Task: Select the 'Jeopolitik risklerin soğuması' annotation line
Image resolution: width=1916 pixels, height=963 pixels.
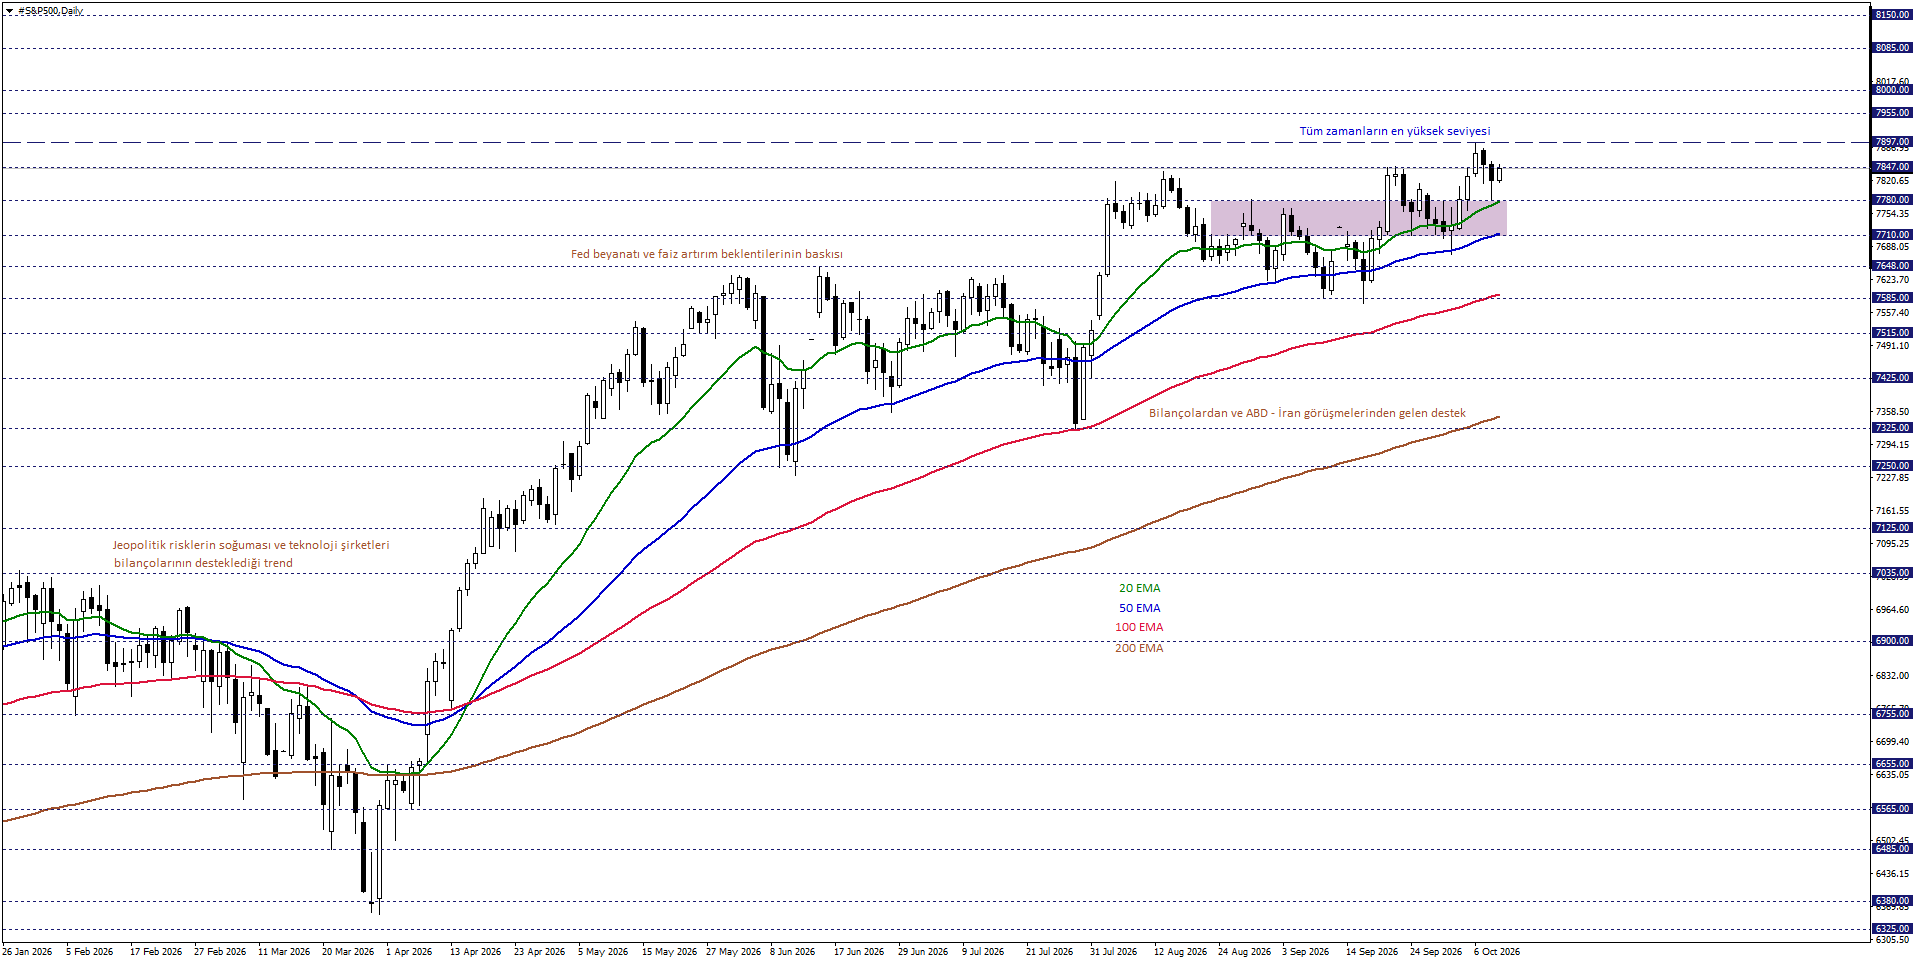Action: (x=251, y=545)
